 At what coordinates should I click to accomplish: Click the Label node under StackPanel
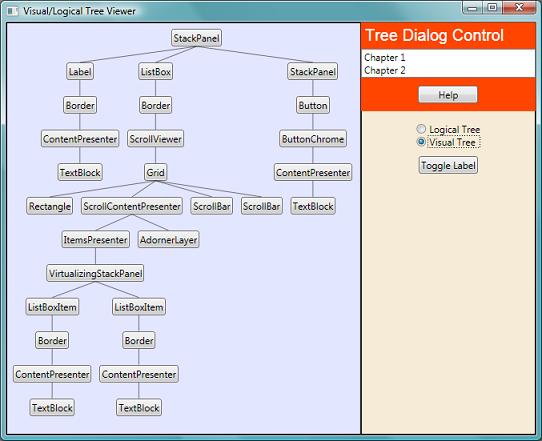[x=80, y=72]
